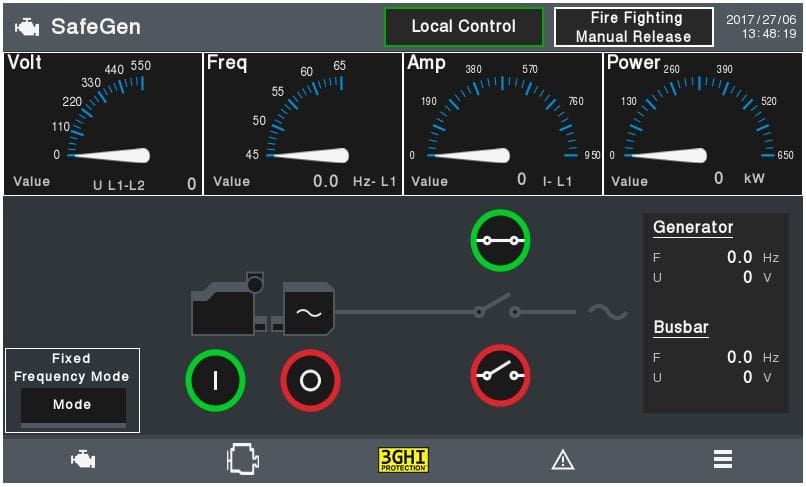Click the kW unit label

pos(754,178)
